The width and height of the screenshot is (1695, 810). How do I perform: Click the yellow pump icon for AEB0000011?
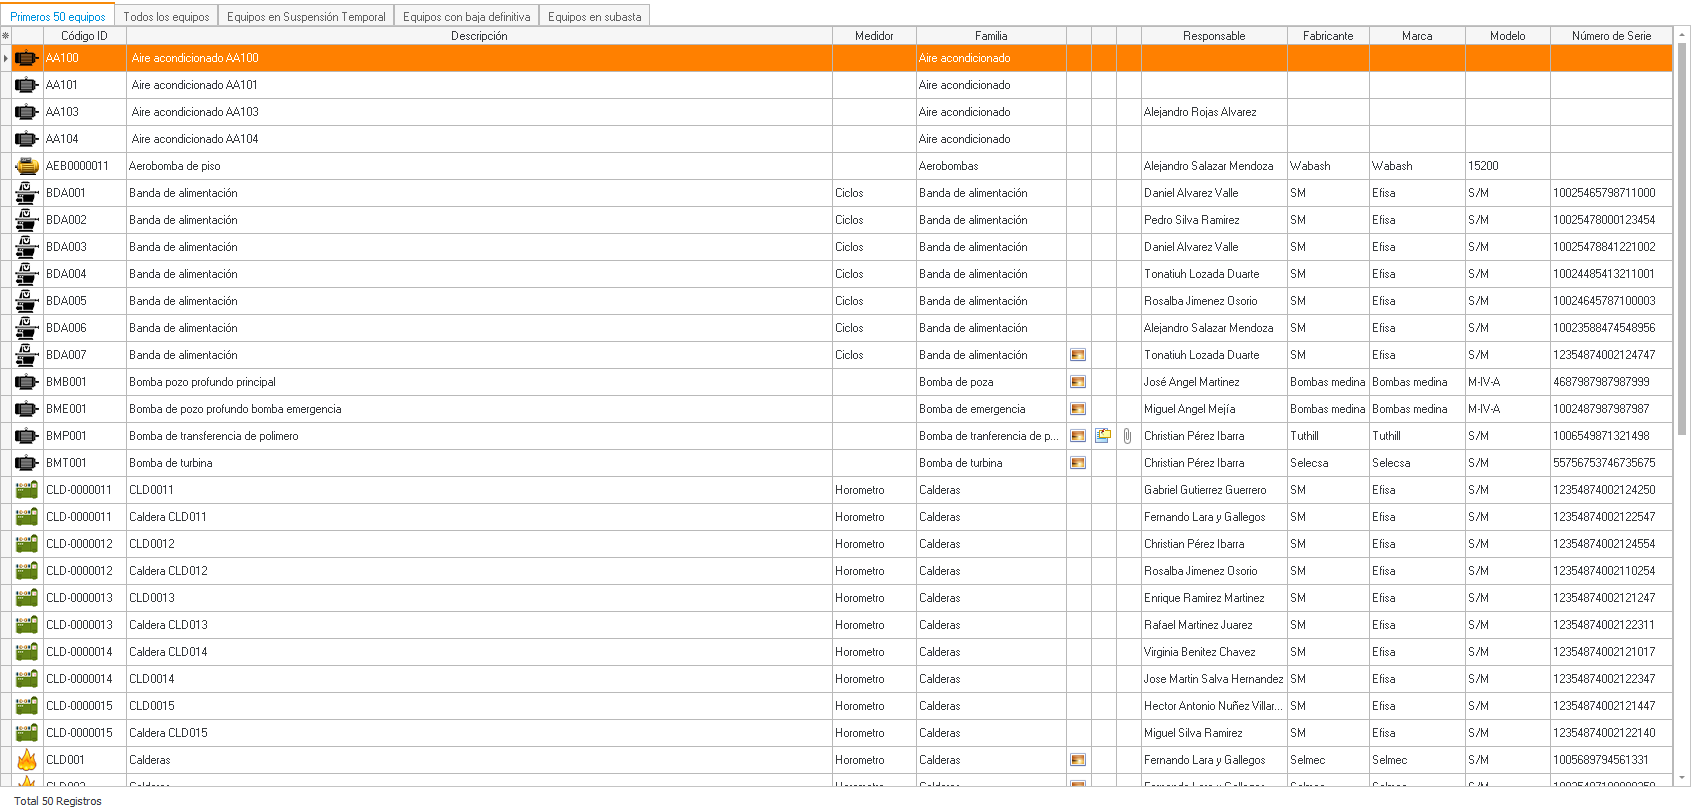click(x=27, y=166)
